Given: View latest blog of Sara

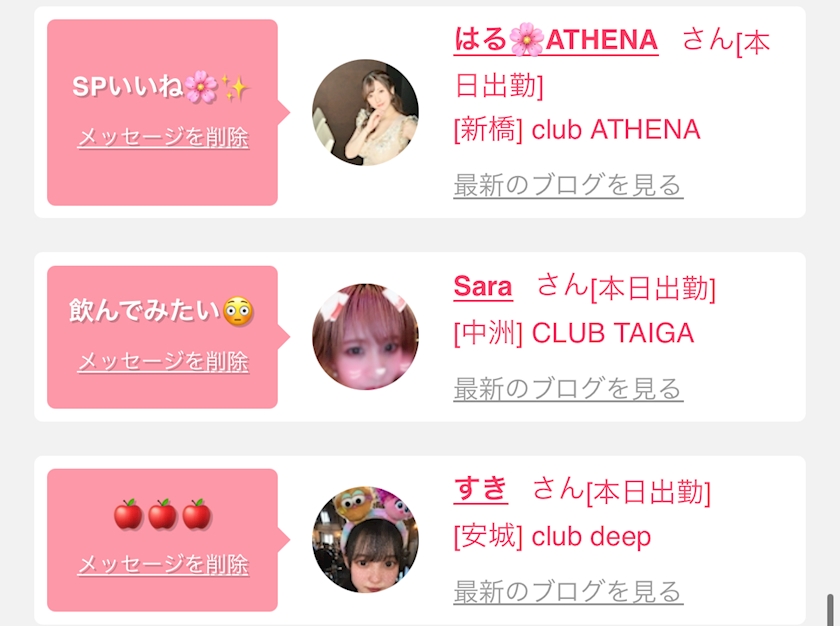Looking at the screenshot, I should (x=568, y=389).
